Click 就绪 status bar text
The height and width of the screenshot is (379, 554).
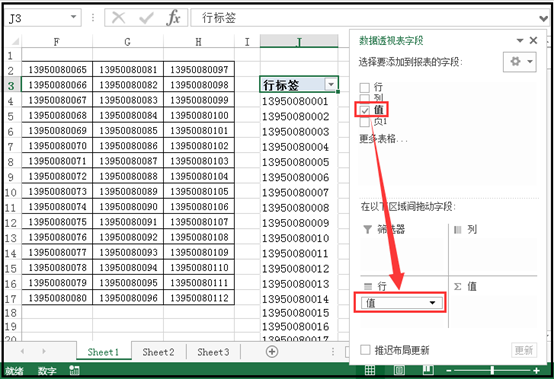point(14,371)
